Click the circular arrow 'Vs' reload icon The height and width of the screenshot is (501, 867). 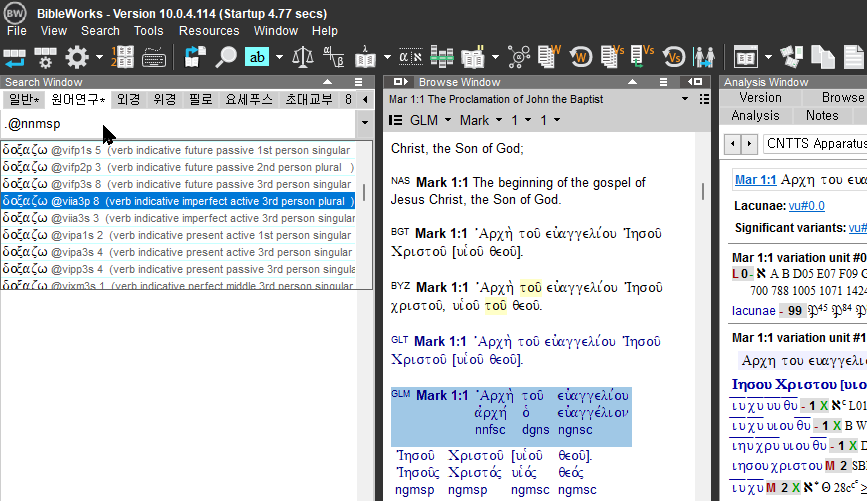[674, 57]
